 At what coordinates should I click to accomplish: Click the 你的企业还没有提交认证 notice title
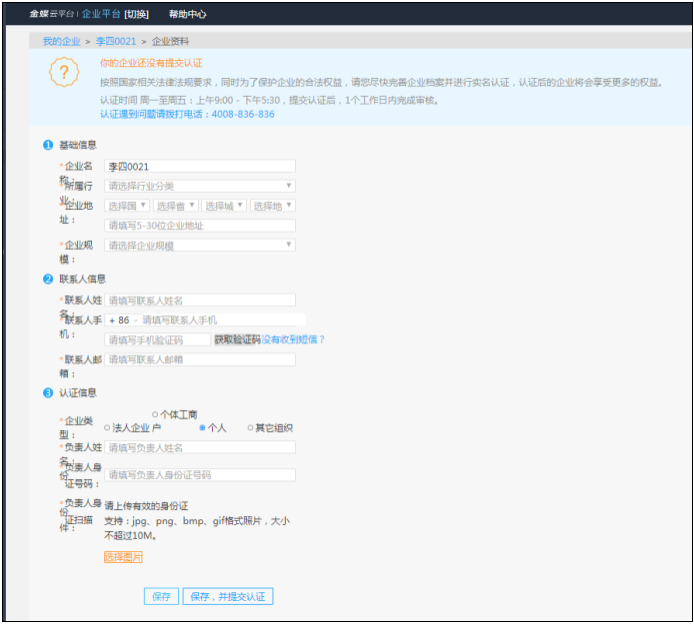point(151,63)
